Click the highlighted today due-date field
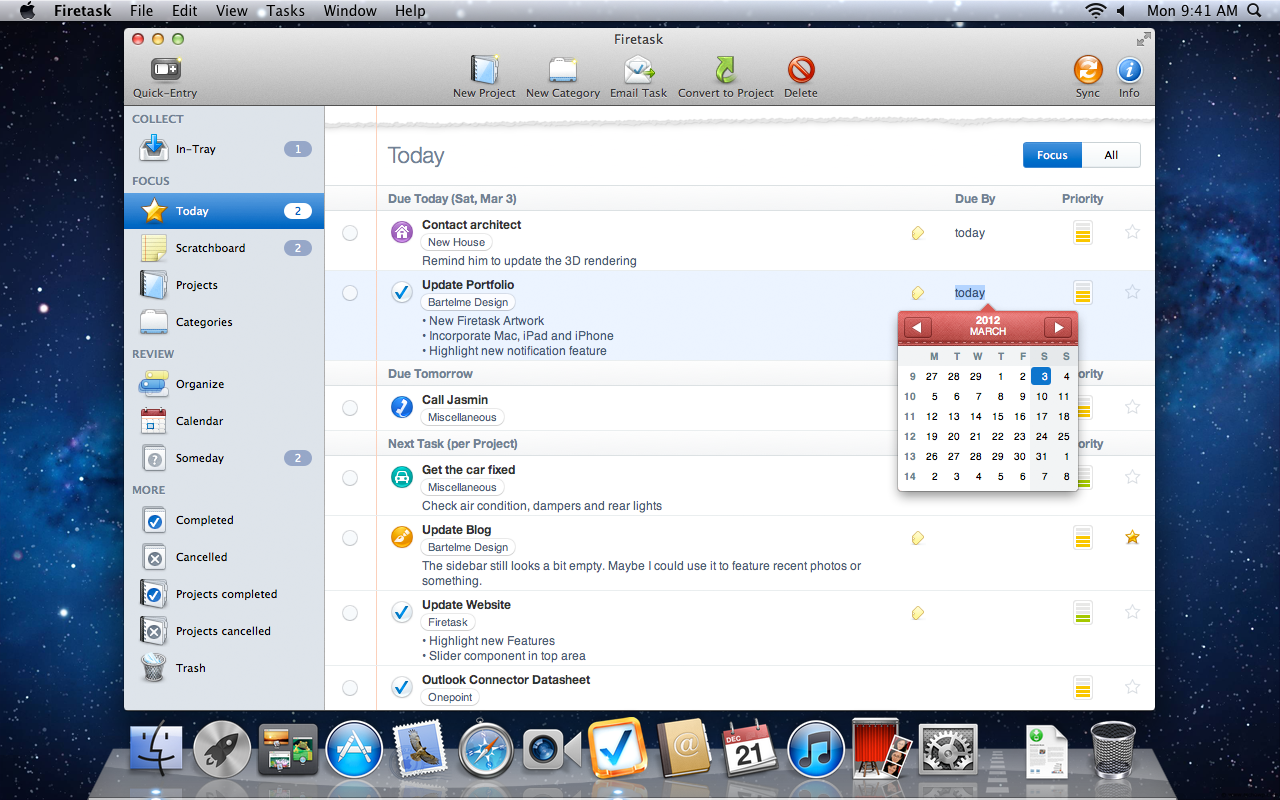 click(970, 293)
